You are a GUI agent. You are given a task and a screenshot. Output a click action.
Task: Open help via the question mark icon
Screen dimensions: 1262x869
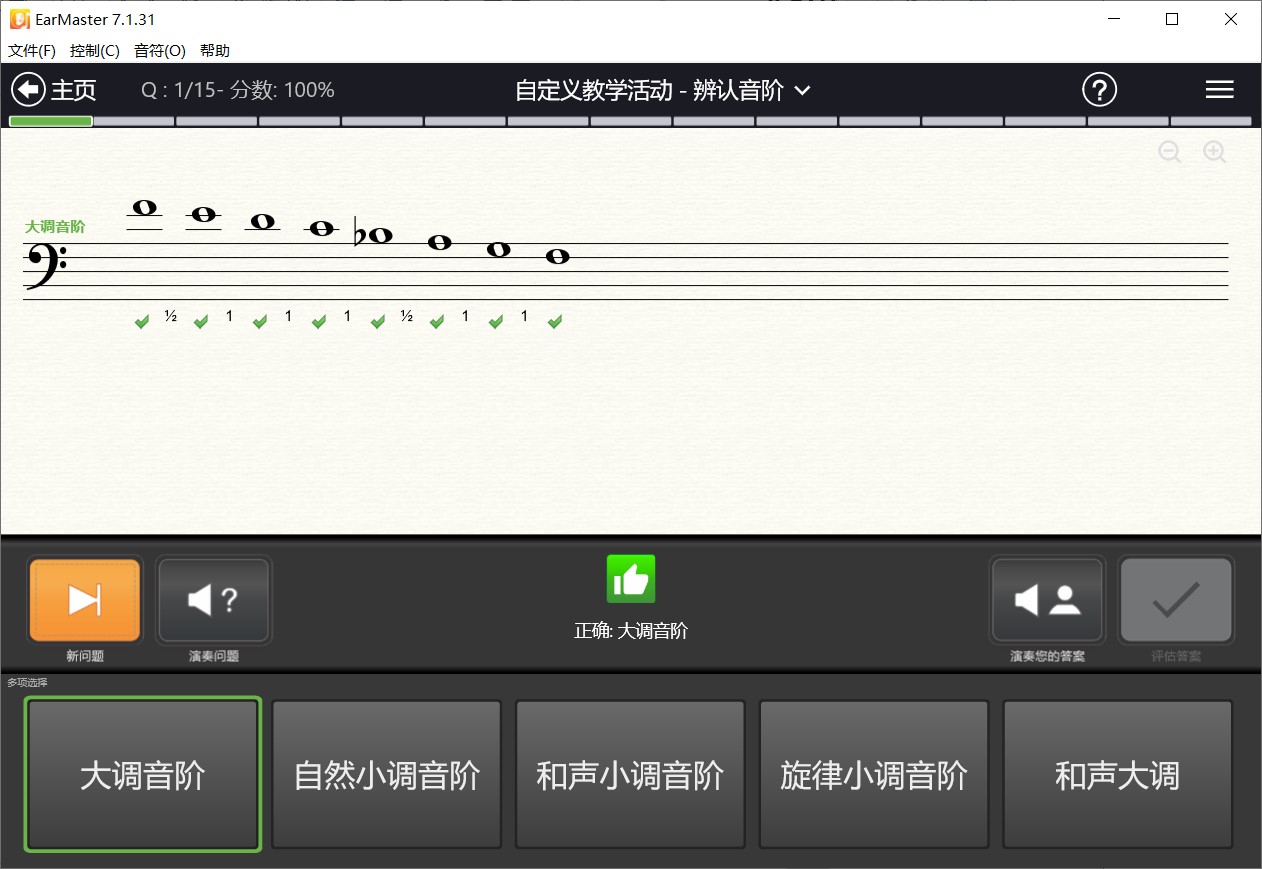1100,89
